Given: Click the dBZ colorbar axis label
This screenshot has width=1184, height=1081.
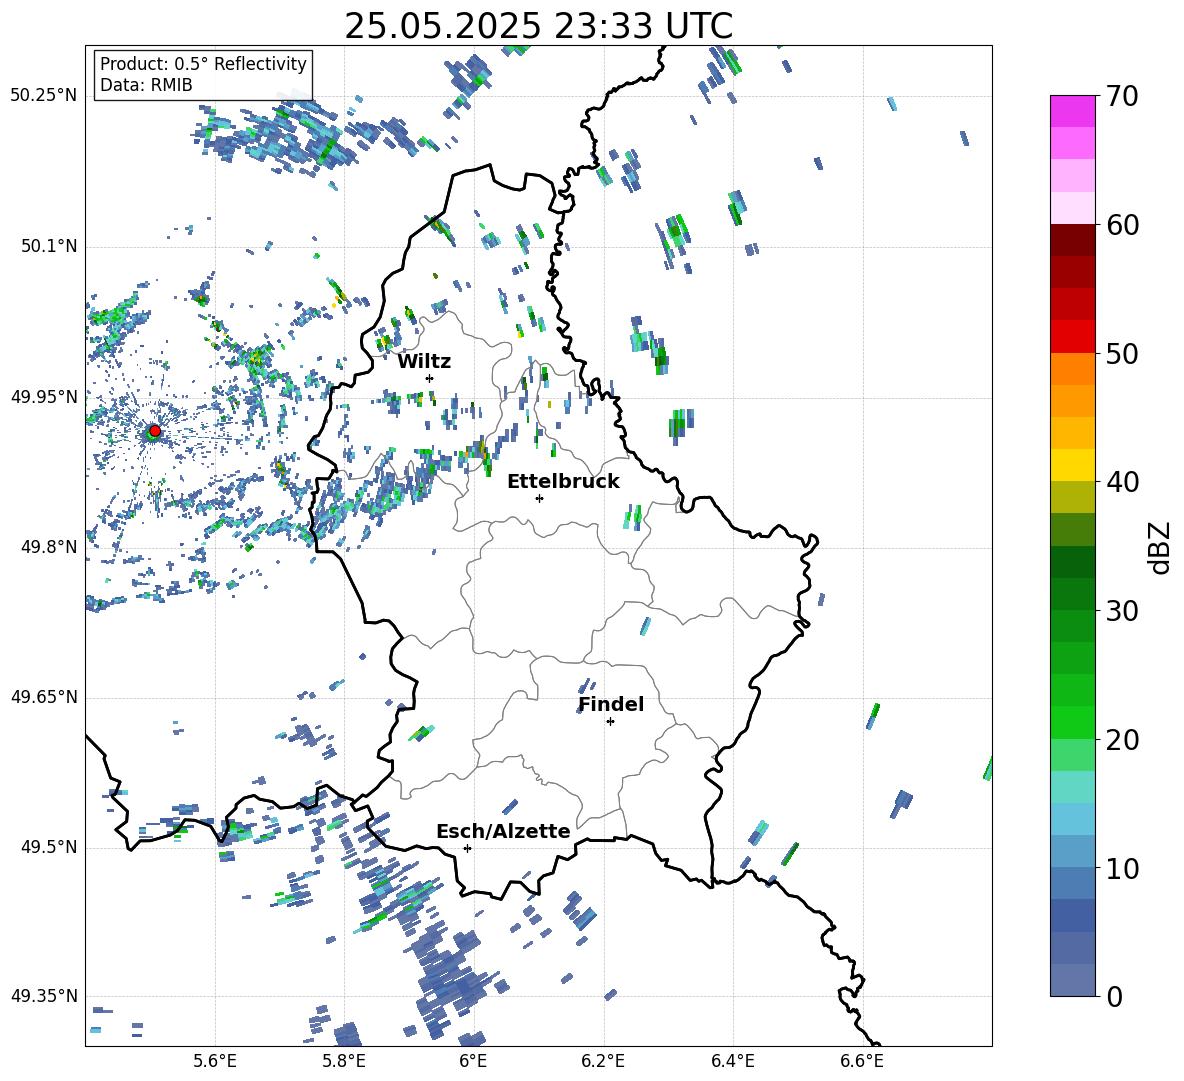Looking at the screenshot, I should (1161, 547).
